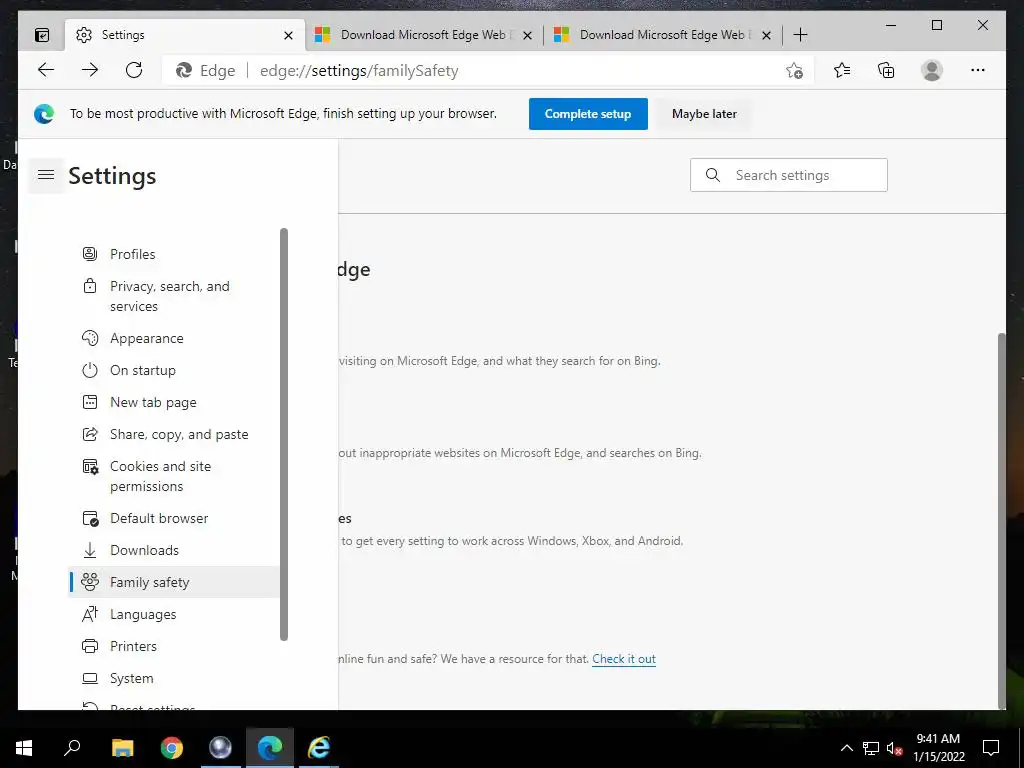Image resolution: width=1024 pixels, height=768 pixels.
Task: Open the tab actions menu icon
Action: click(42, 35)
